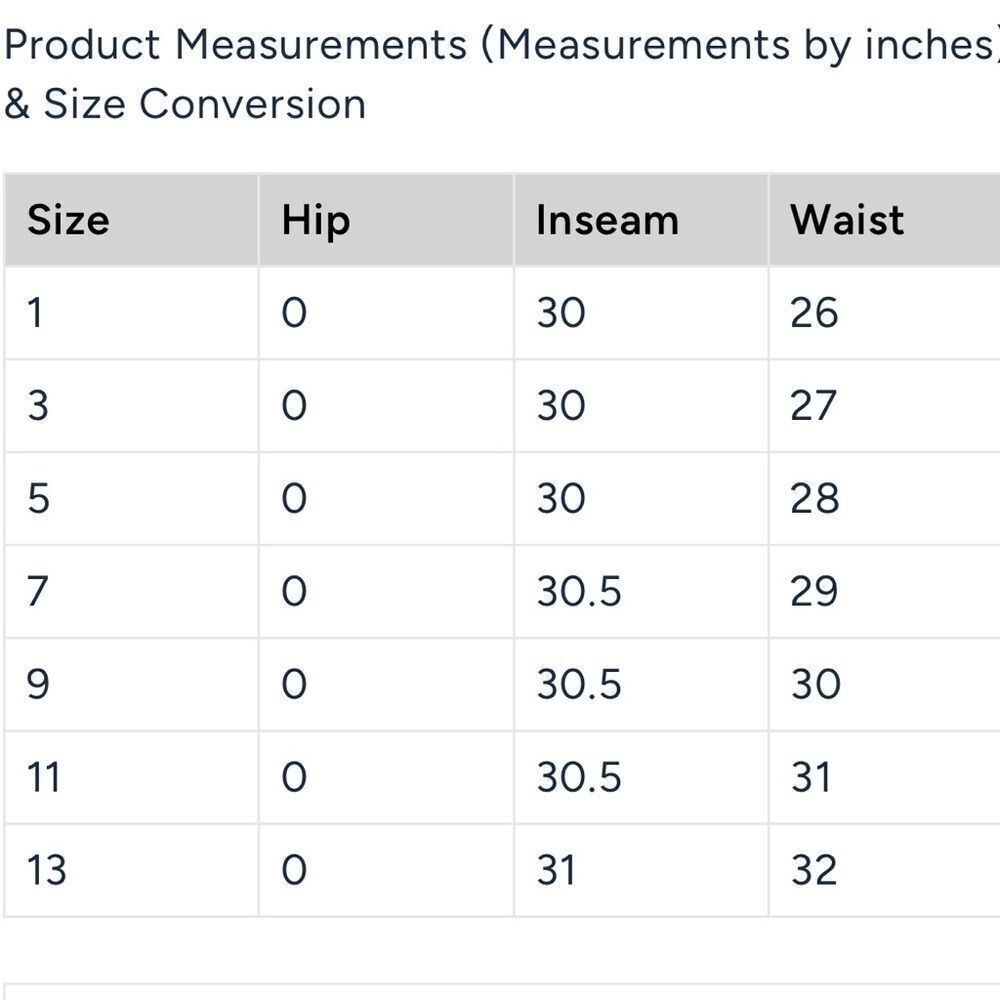Select the size 9 row cell
This screenshot has height=1000, width=1000.
[131, 684]
